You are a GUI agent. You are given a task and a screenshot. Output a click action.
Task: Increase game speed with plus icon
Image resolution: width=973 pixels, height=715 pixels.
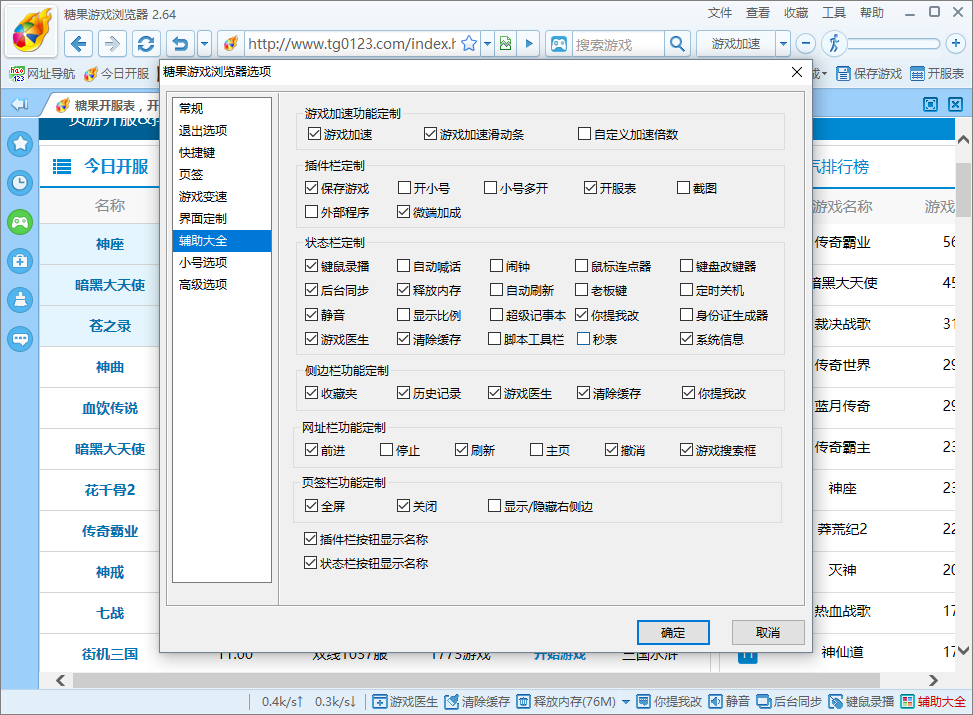click(x=956, y=43)
